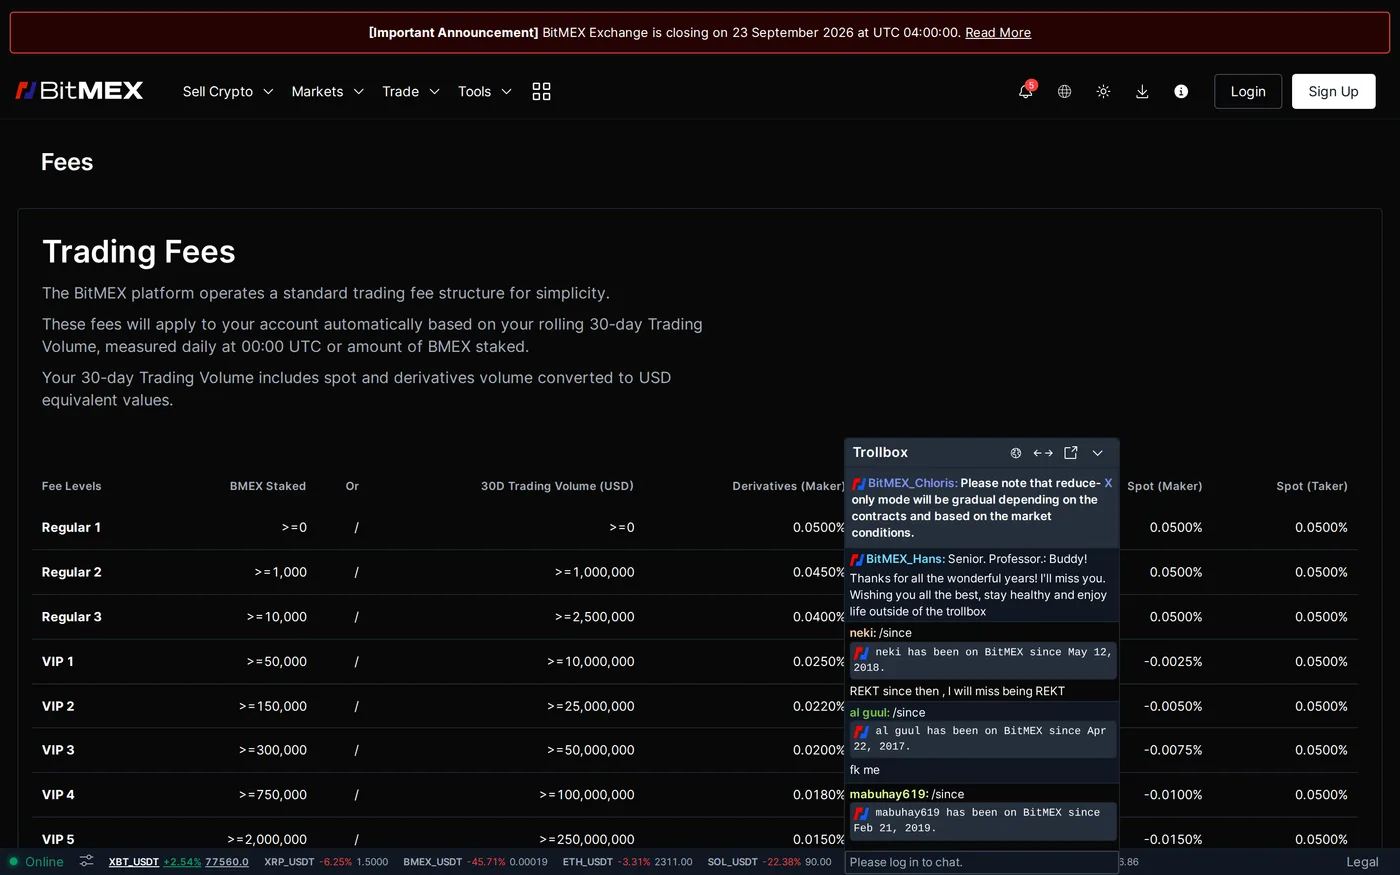1400x875 pixels.
Task: Click the Spot (Taker) column header
Action: click(x=1312, y=486)
